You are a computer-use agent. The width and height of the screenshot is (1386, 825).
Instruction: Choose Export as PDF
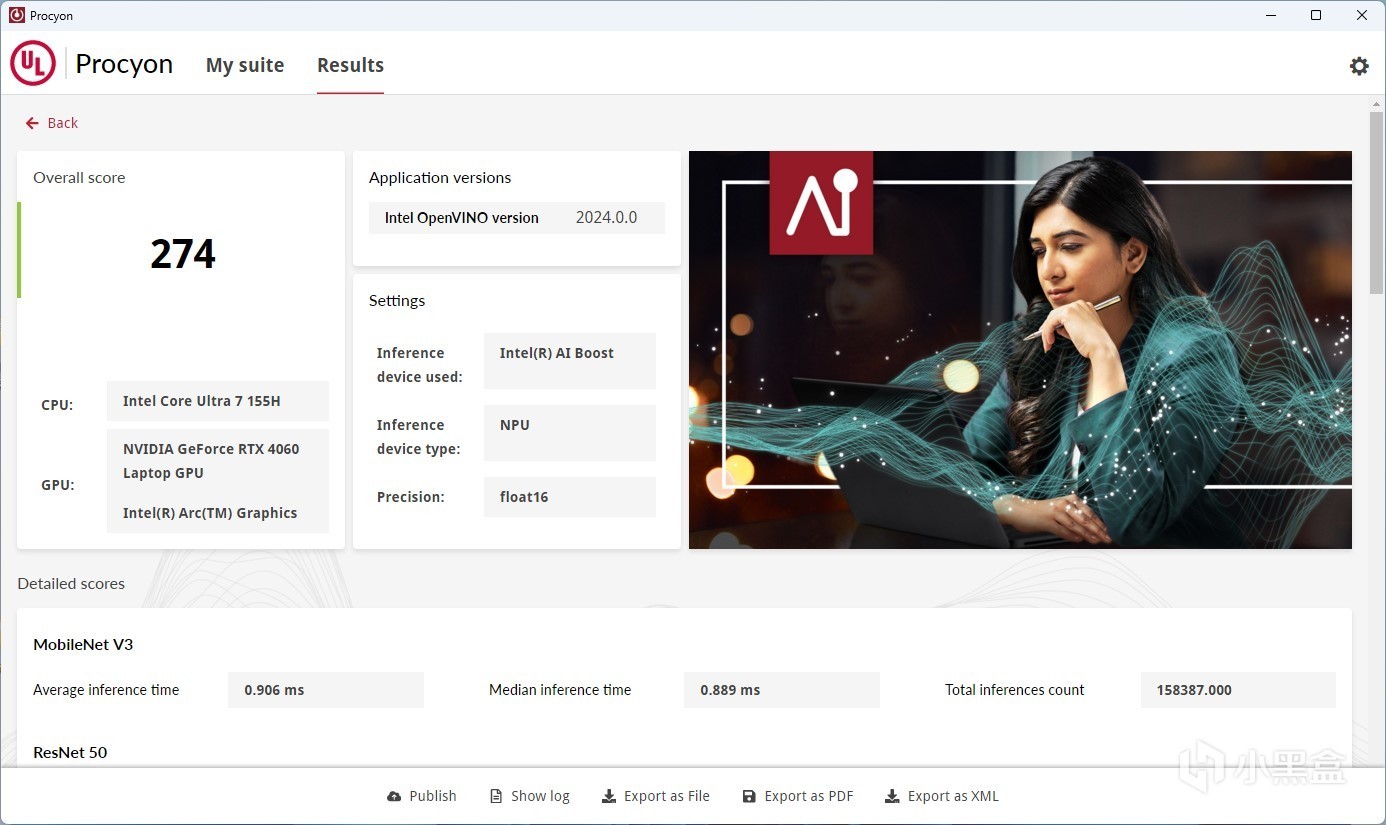tap(798, 796)
